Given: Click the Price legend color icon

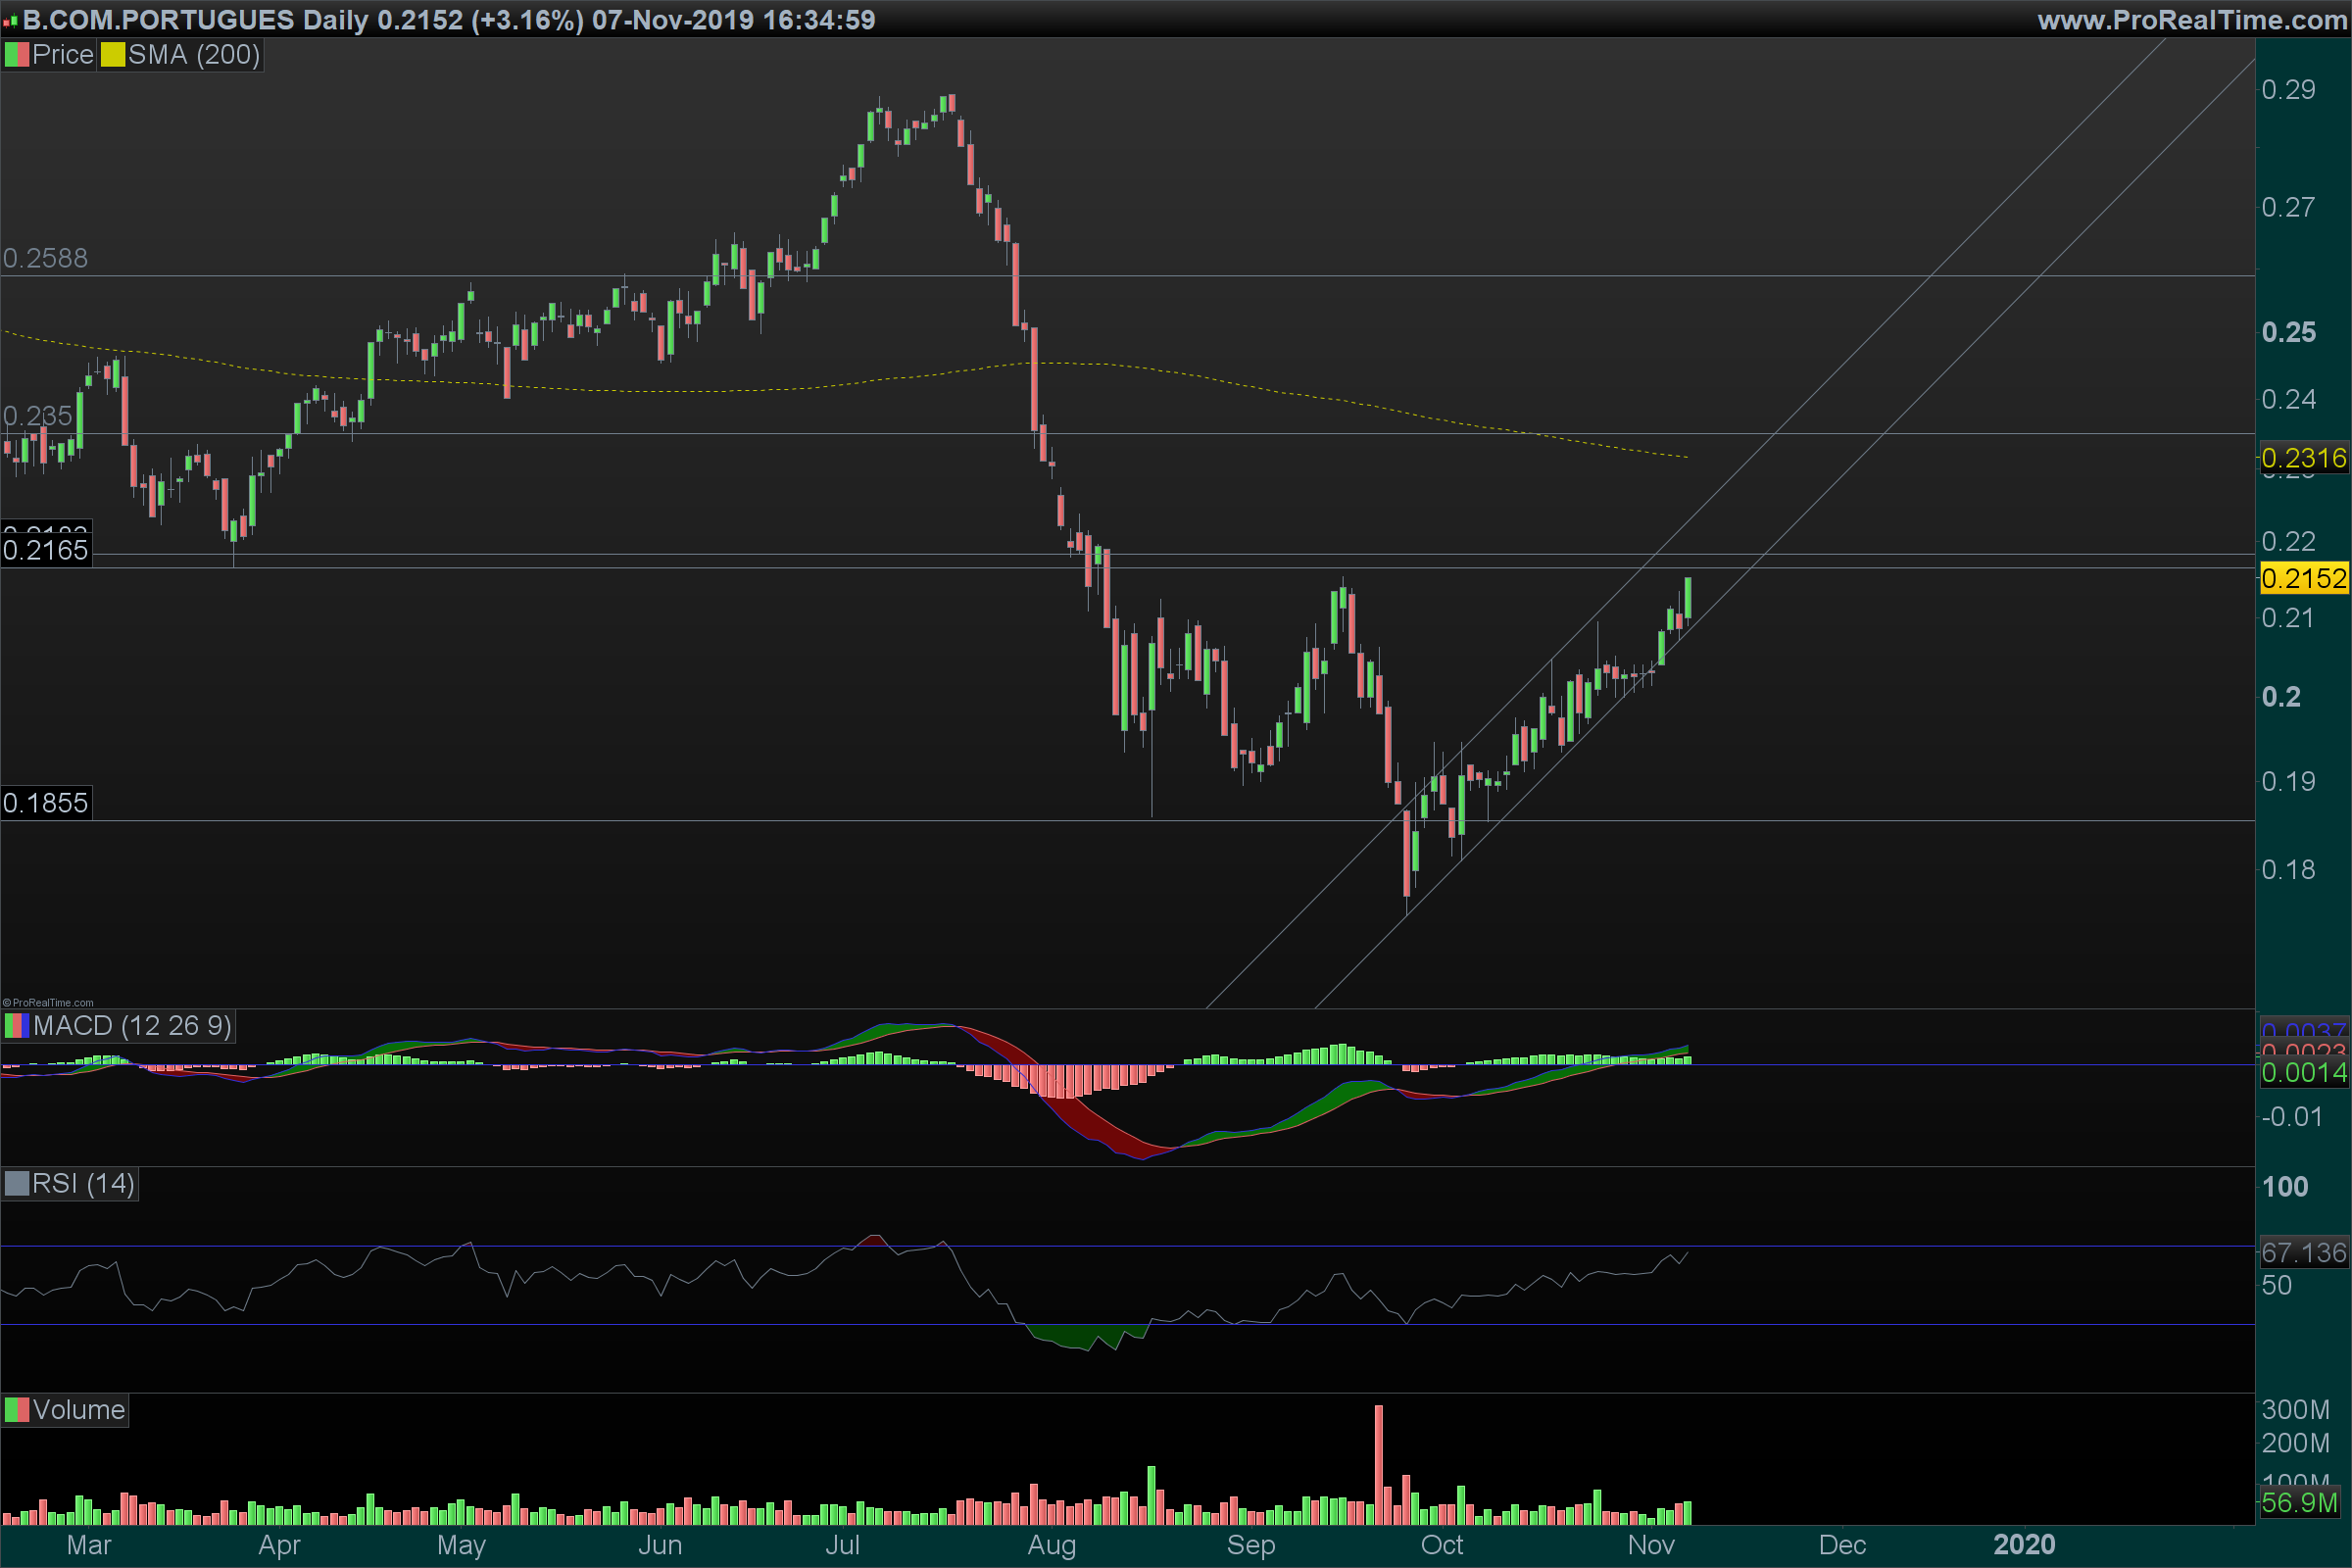Looking at the screenshot, I should [x=17, y=55].
